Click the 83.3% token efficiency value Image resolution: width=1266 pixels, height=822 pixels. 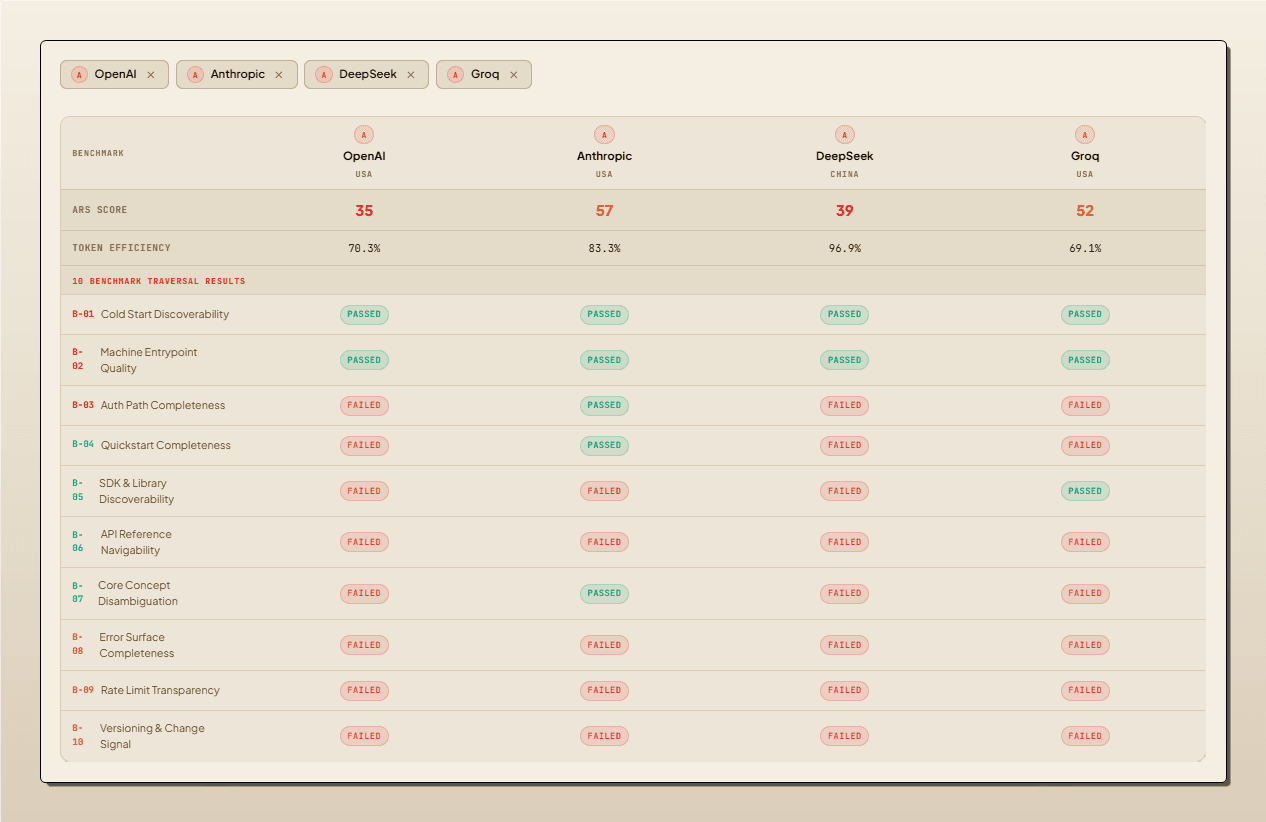coord(604,248)
